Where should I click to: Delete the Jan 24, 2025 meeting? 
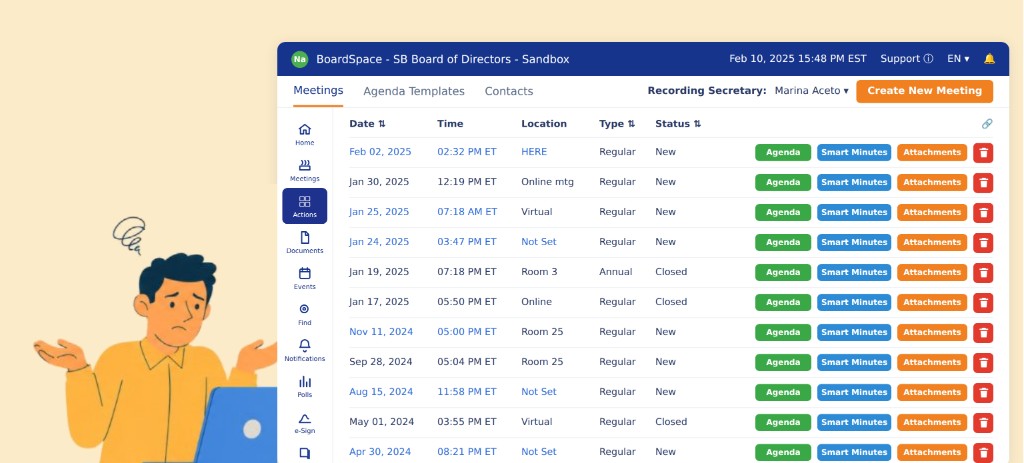(x=983, y=242)
